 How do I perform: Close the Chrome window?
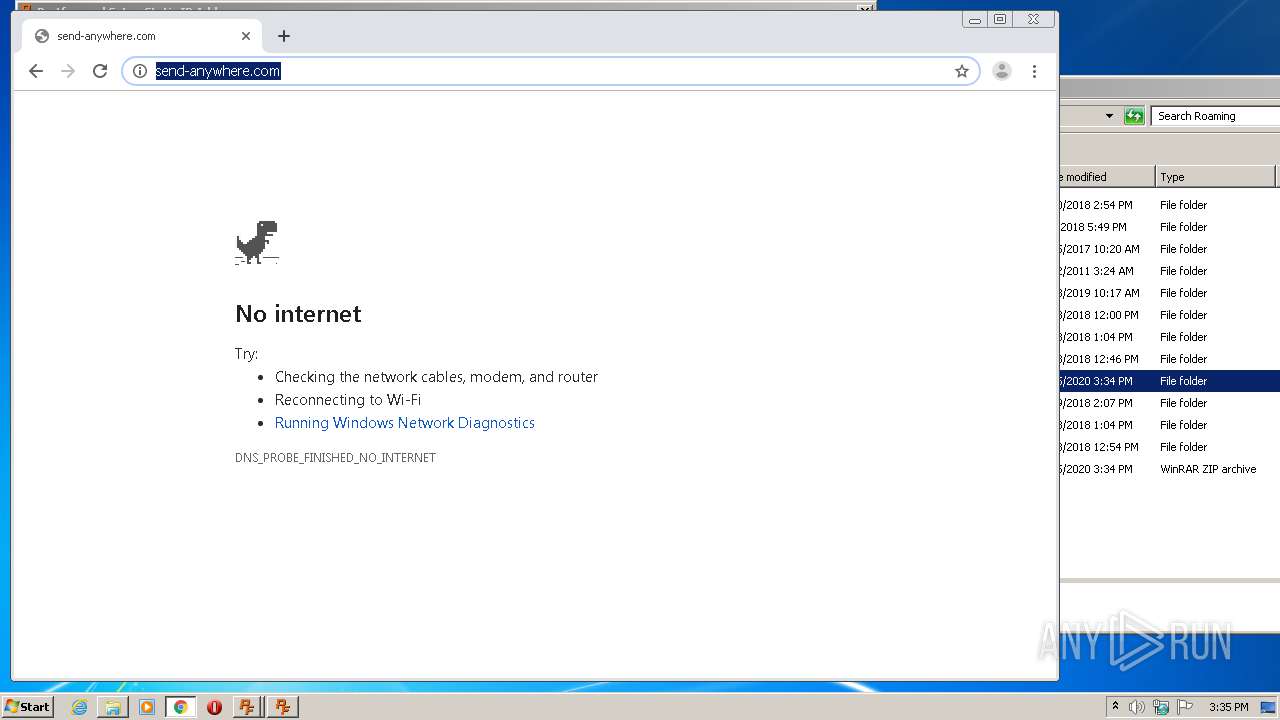(1033, 19)
